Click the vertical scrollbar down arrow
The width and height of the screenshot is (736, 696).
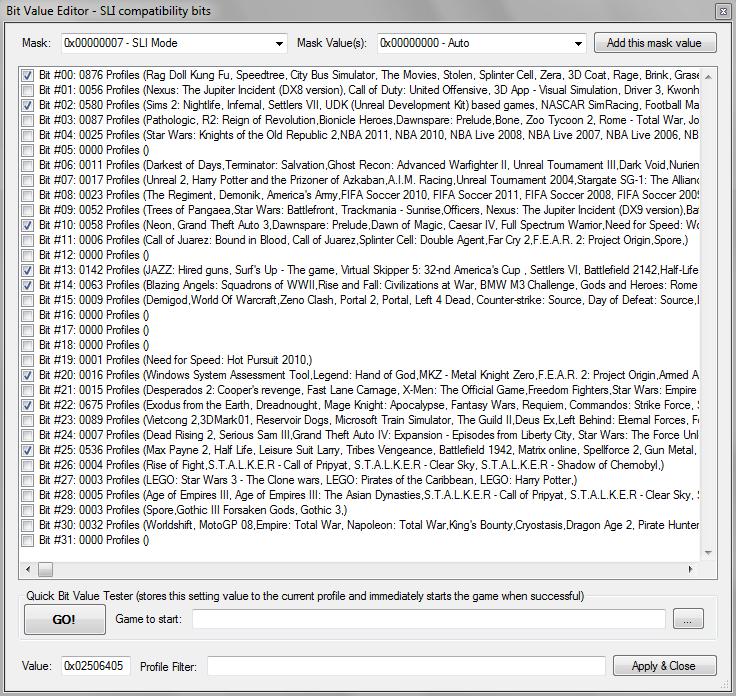[x=708, y=553]
